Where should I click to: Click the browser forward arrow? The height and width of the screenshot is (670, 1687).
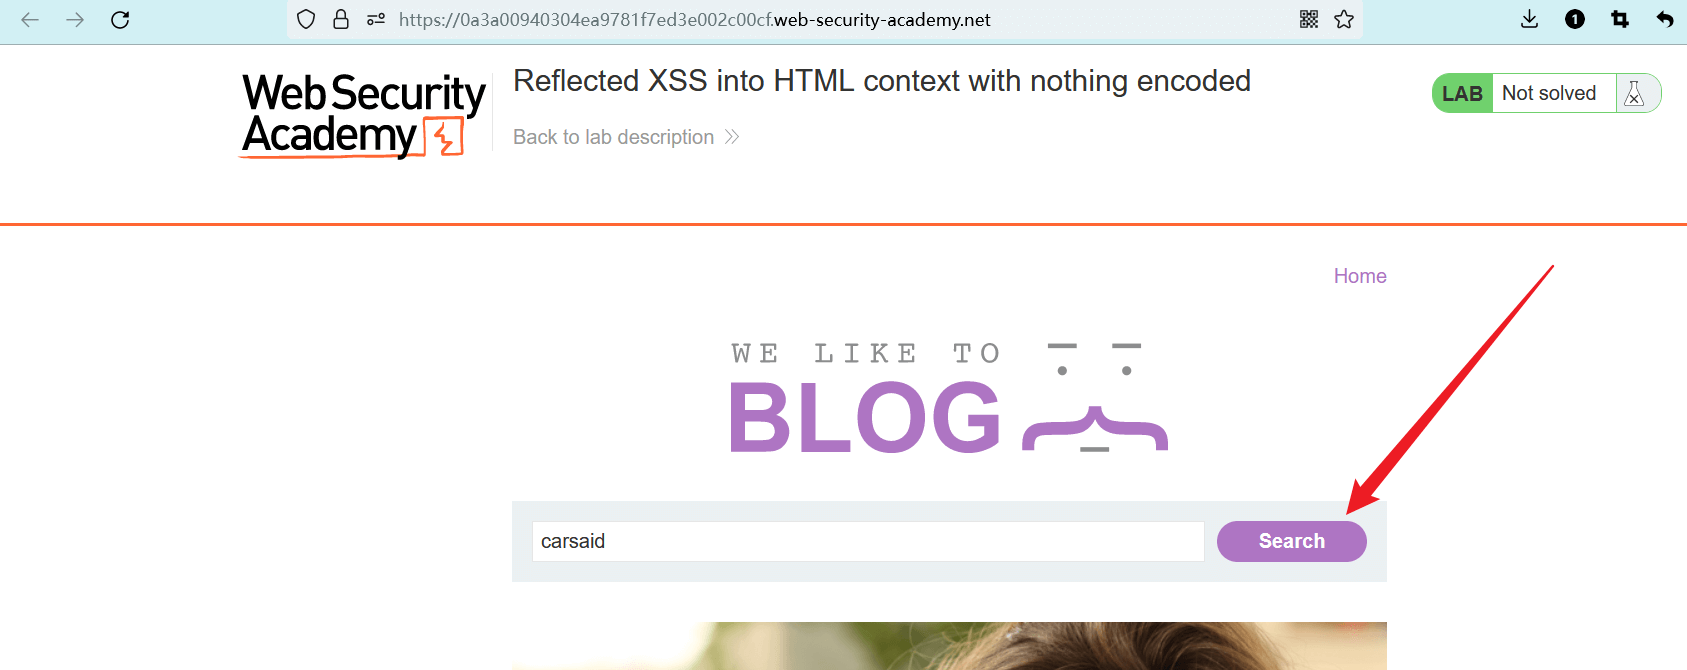75,20
